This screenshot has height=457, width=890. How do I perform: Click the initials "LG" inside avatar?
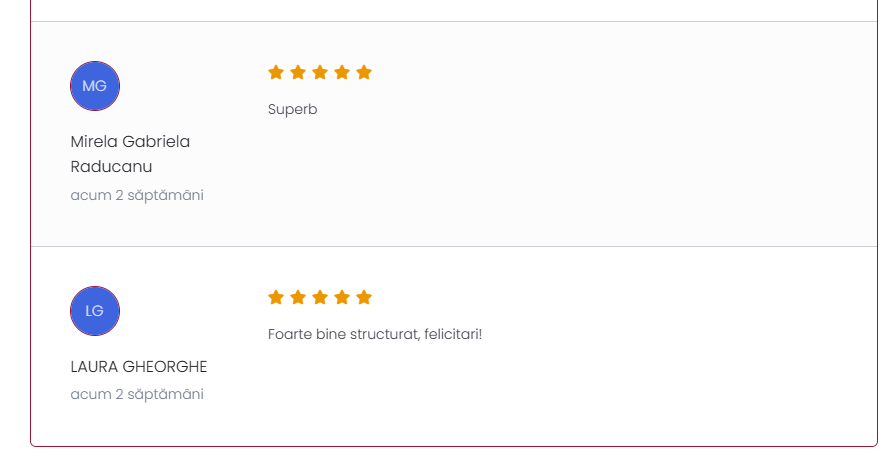95,311
